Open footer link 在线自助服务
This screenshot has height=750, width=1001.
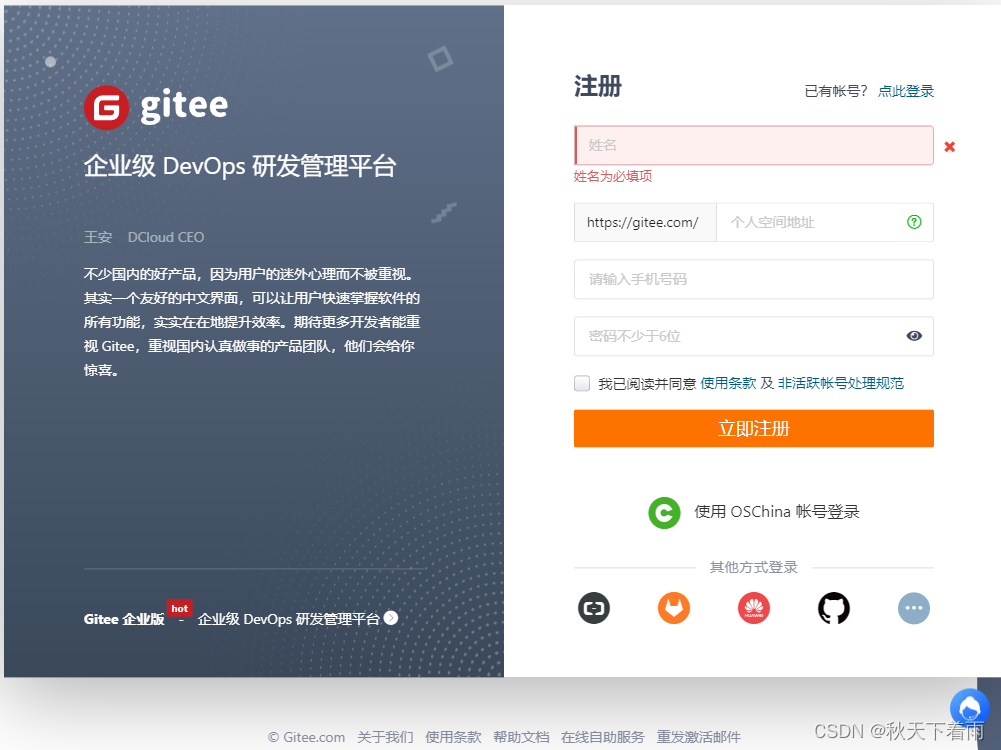[603, 737]
